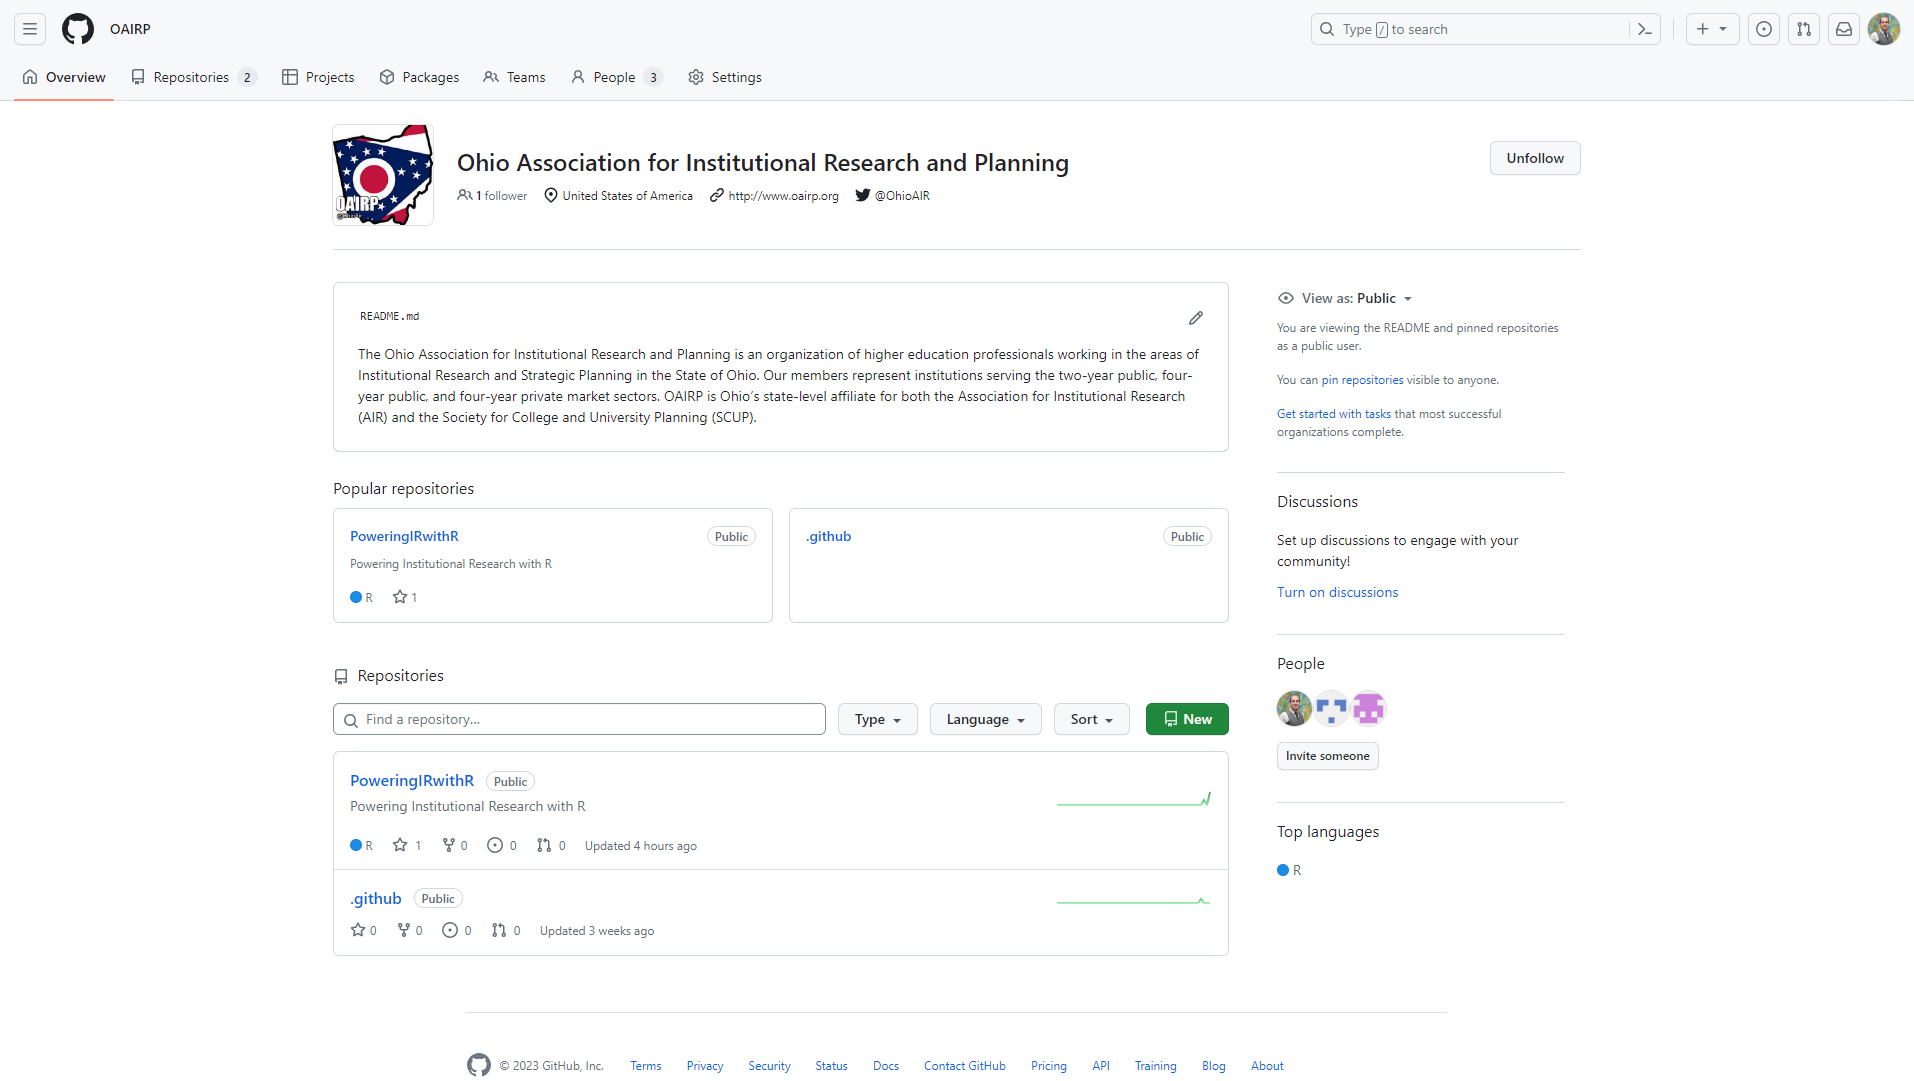This screenshot has width=1914, height=1081.
Task: Focus the Type / to search box
Action: point(1472,29)
